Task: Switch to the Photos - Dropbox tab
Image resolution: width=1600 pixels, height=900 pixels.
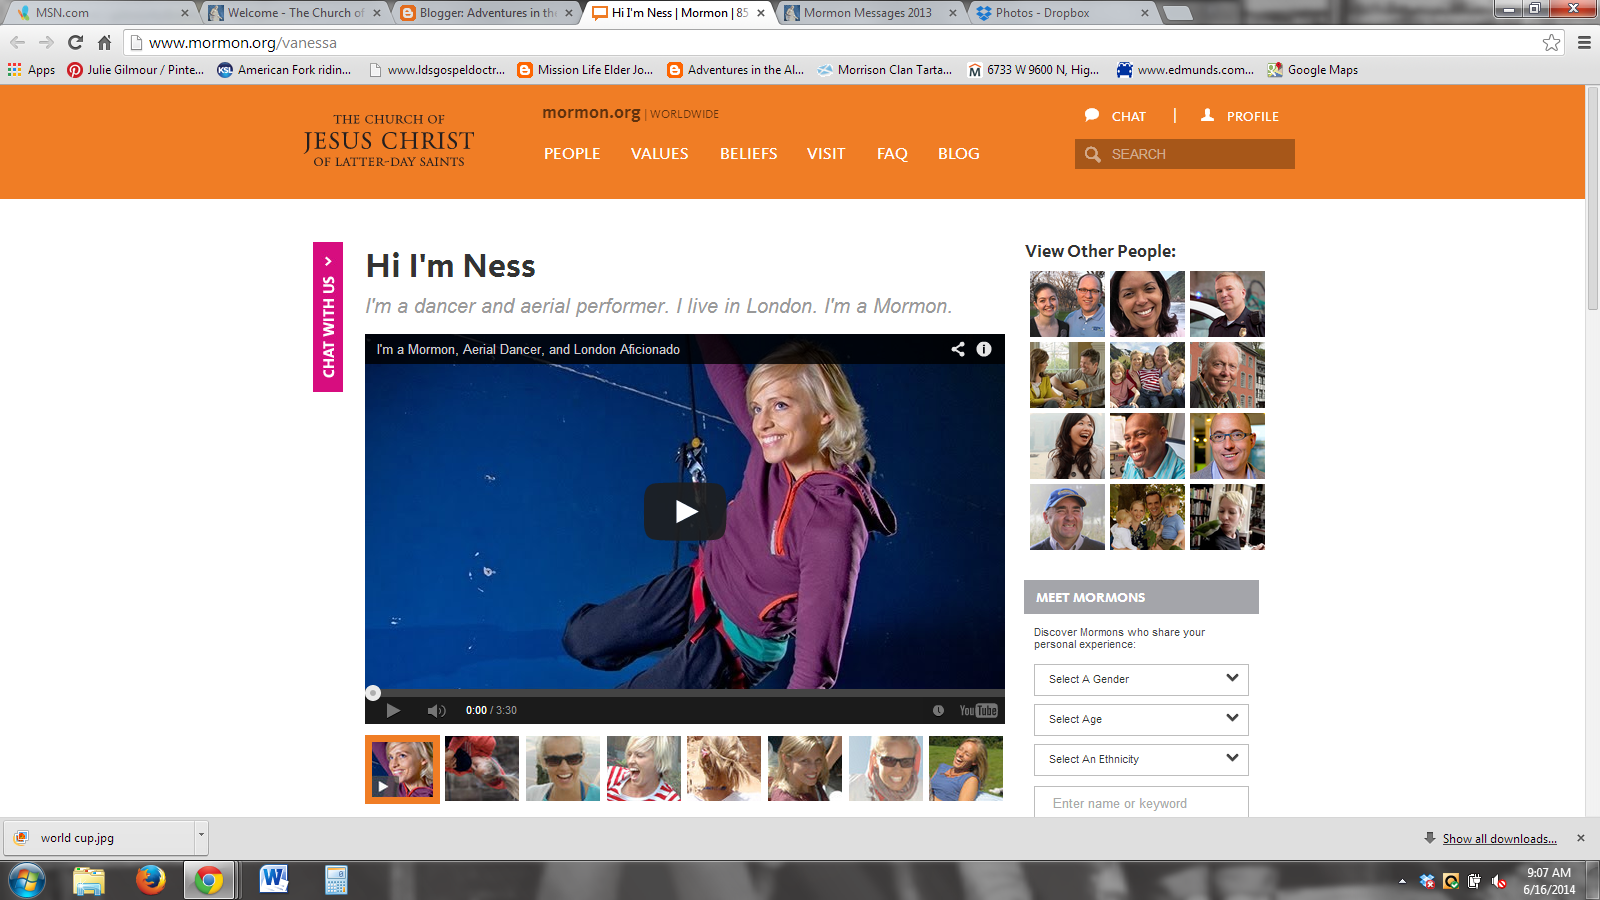Action: 1062,13
